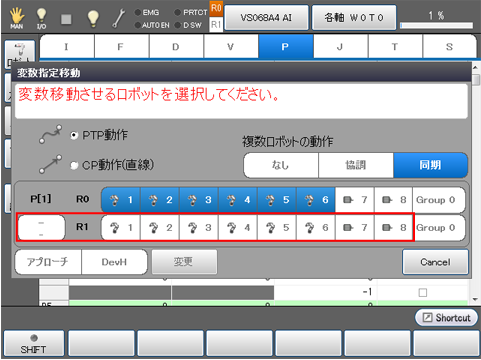Cancel the variable move dialog
The width and height of the screenshot is (481, 360).
coord(435,262)
